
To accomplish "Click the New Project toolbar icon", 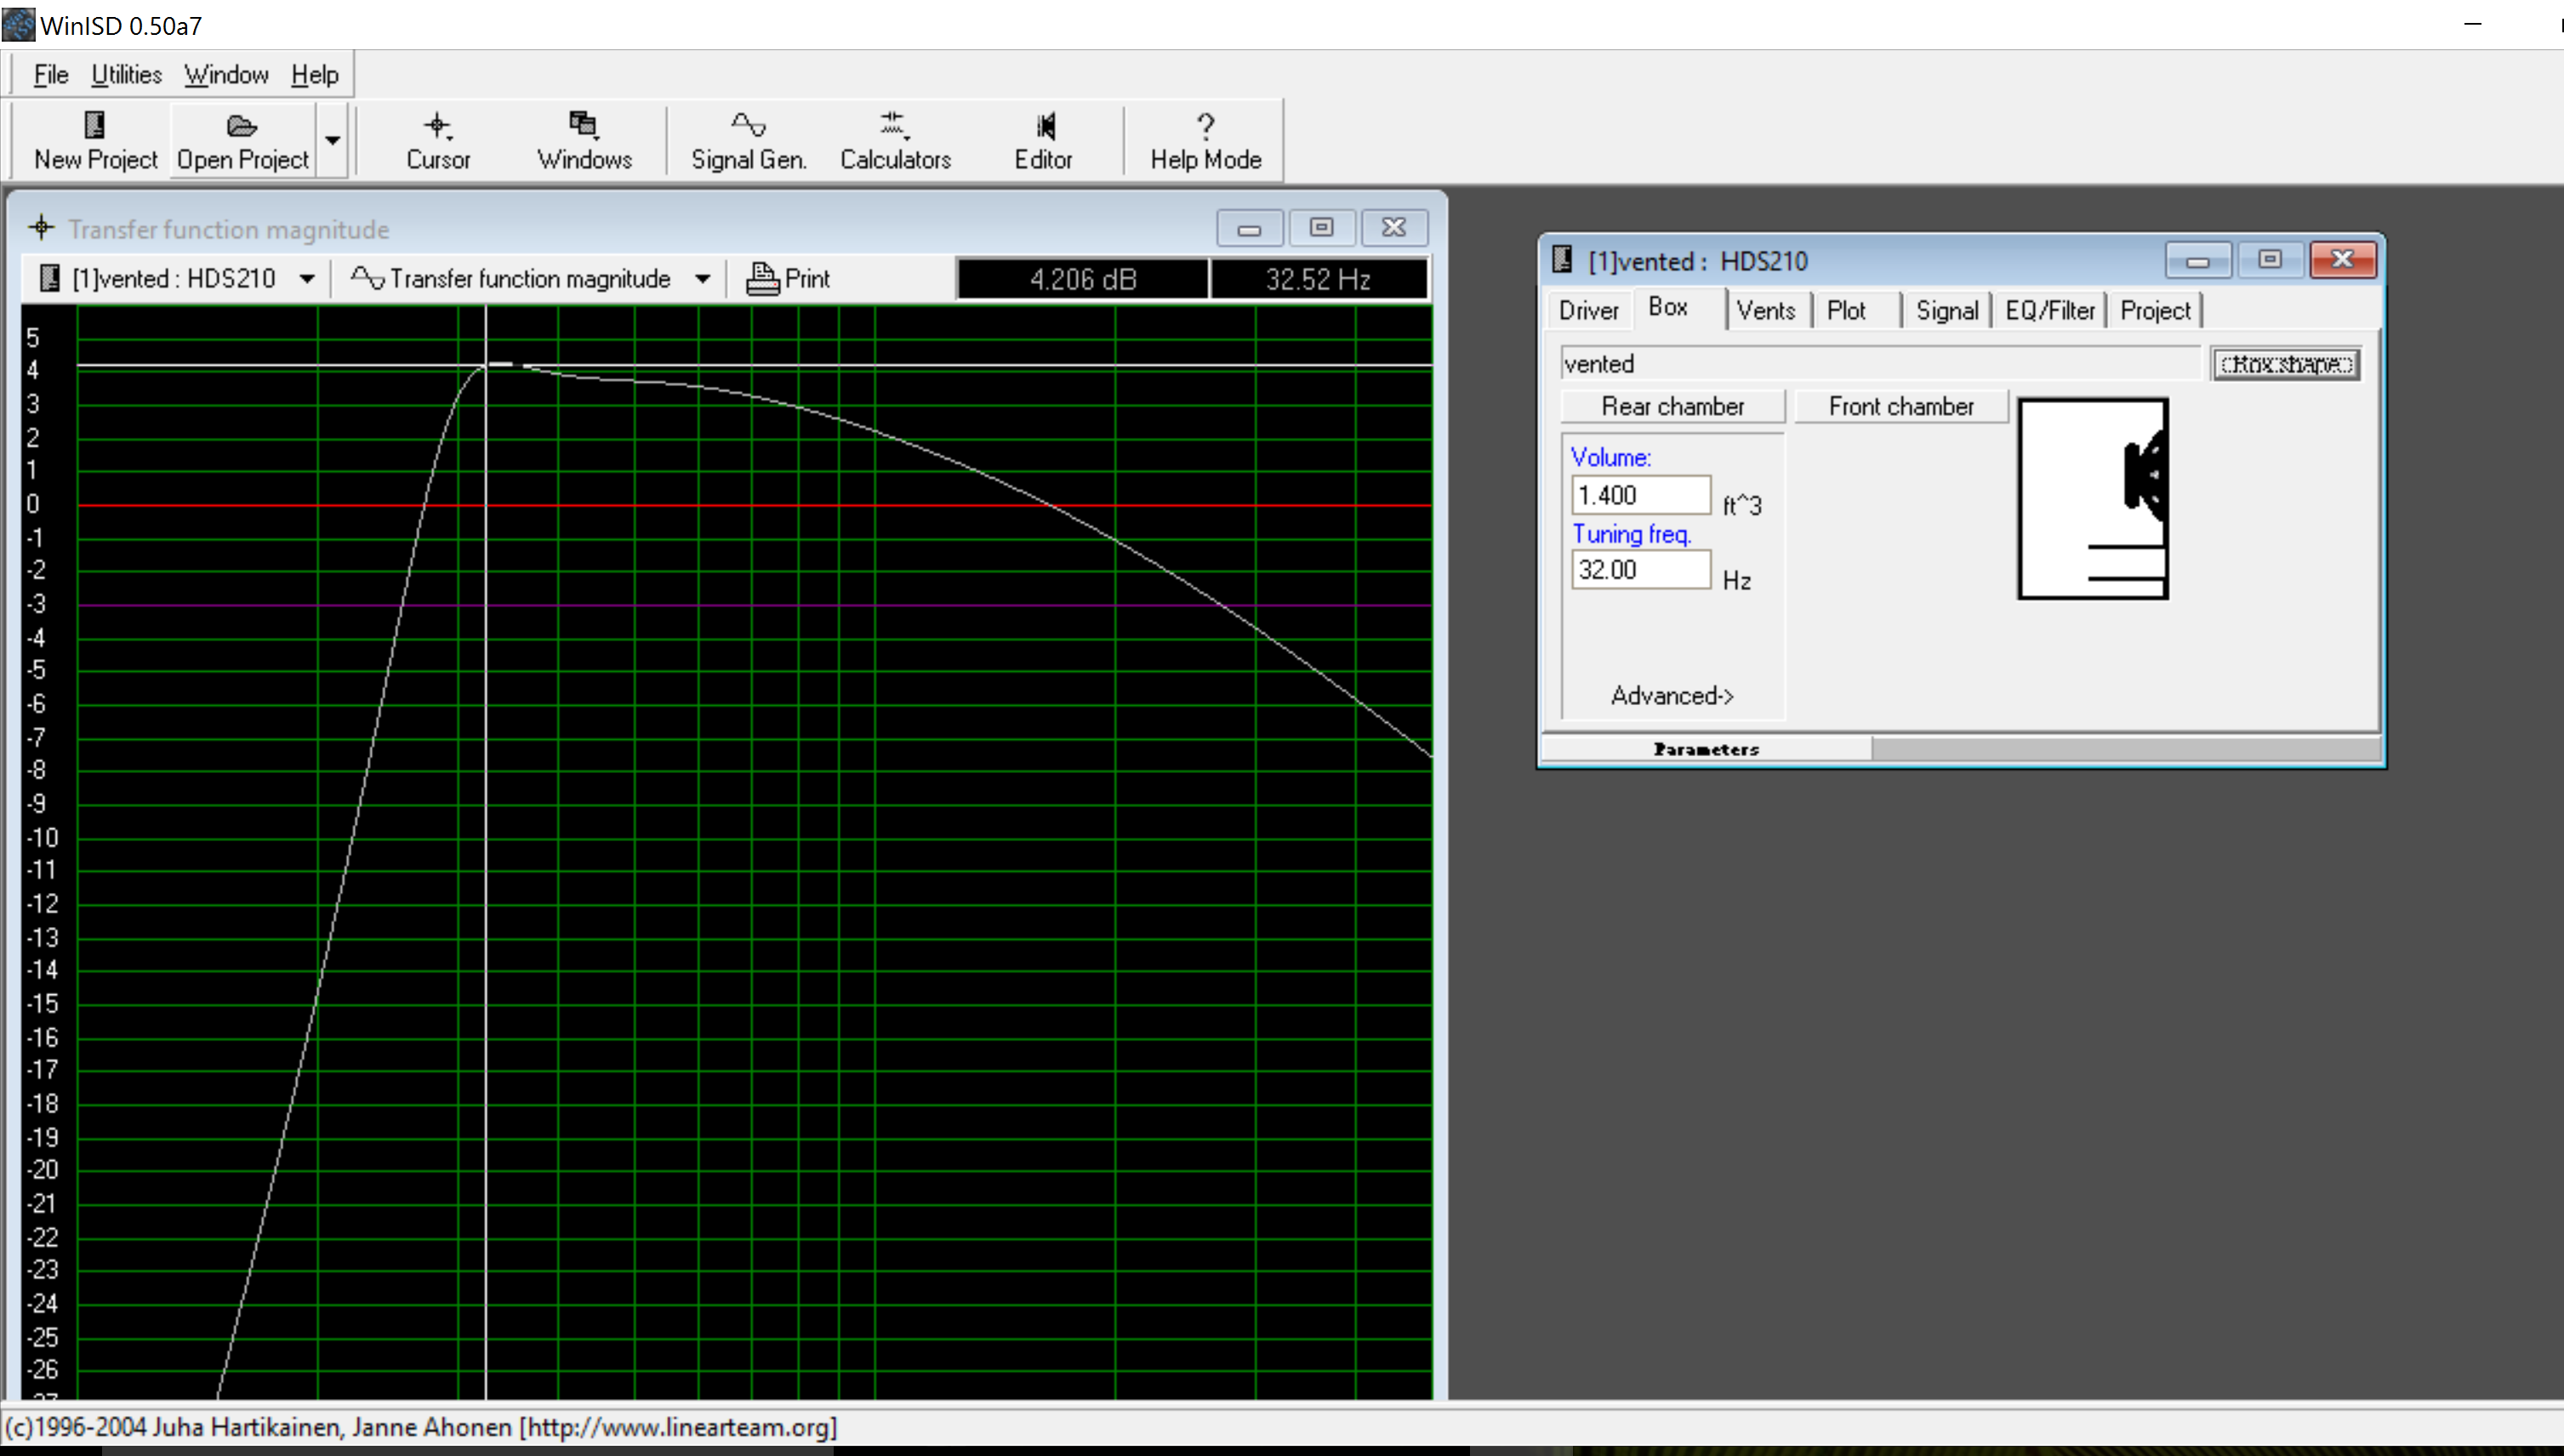I will click(95, 125).
